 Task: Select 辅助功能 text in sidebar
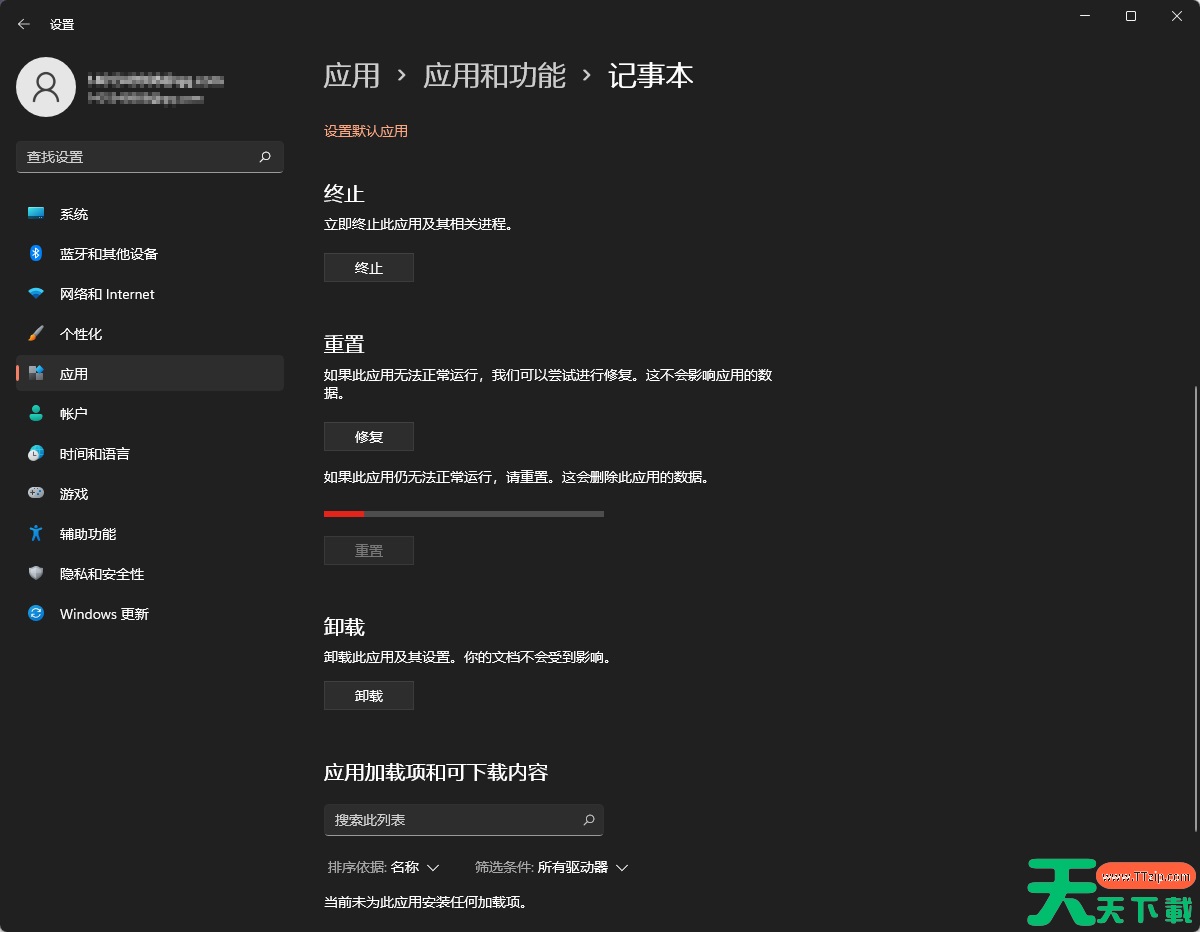(88, 534)
